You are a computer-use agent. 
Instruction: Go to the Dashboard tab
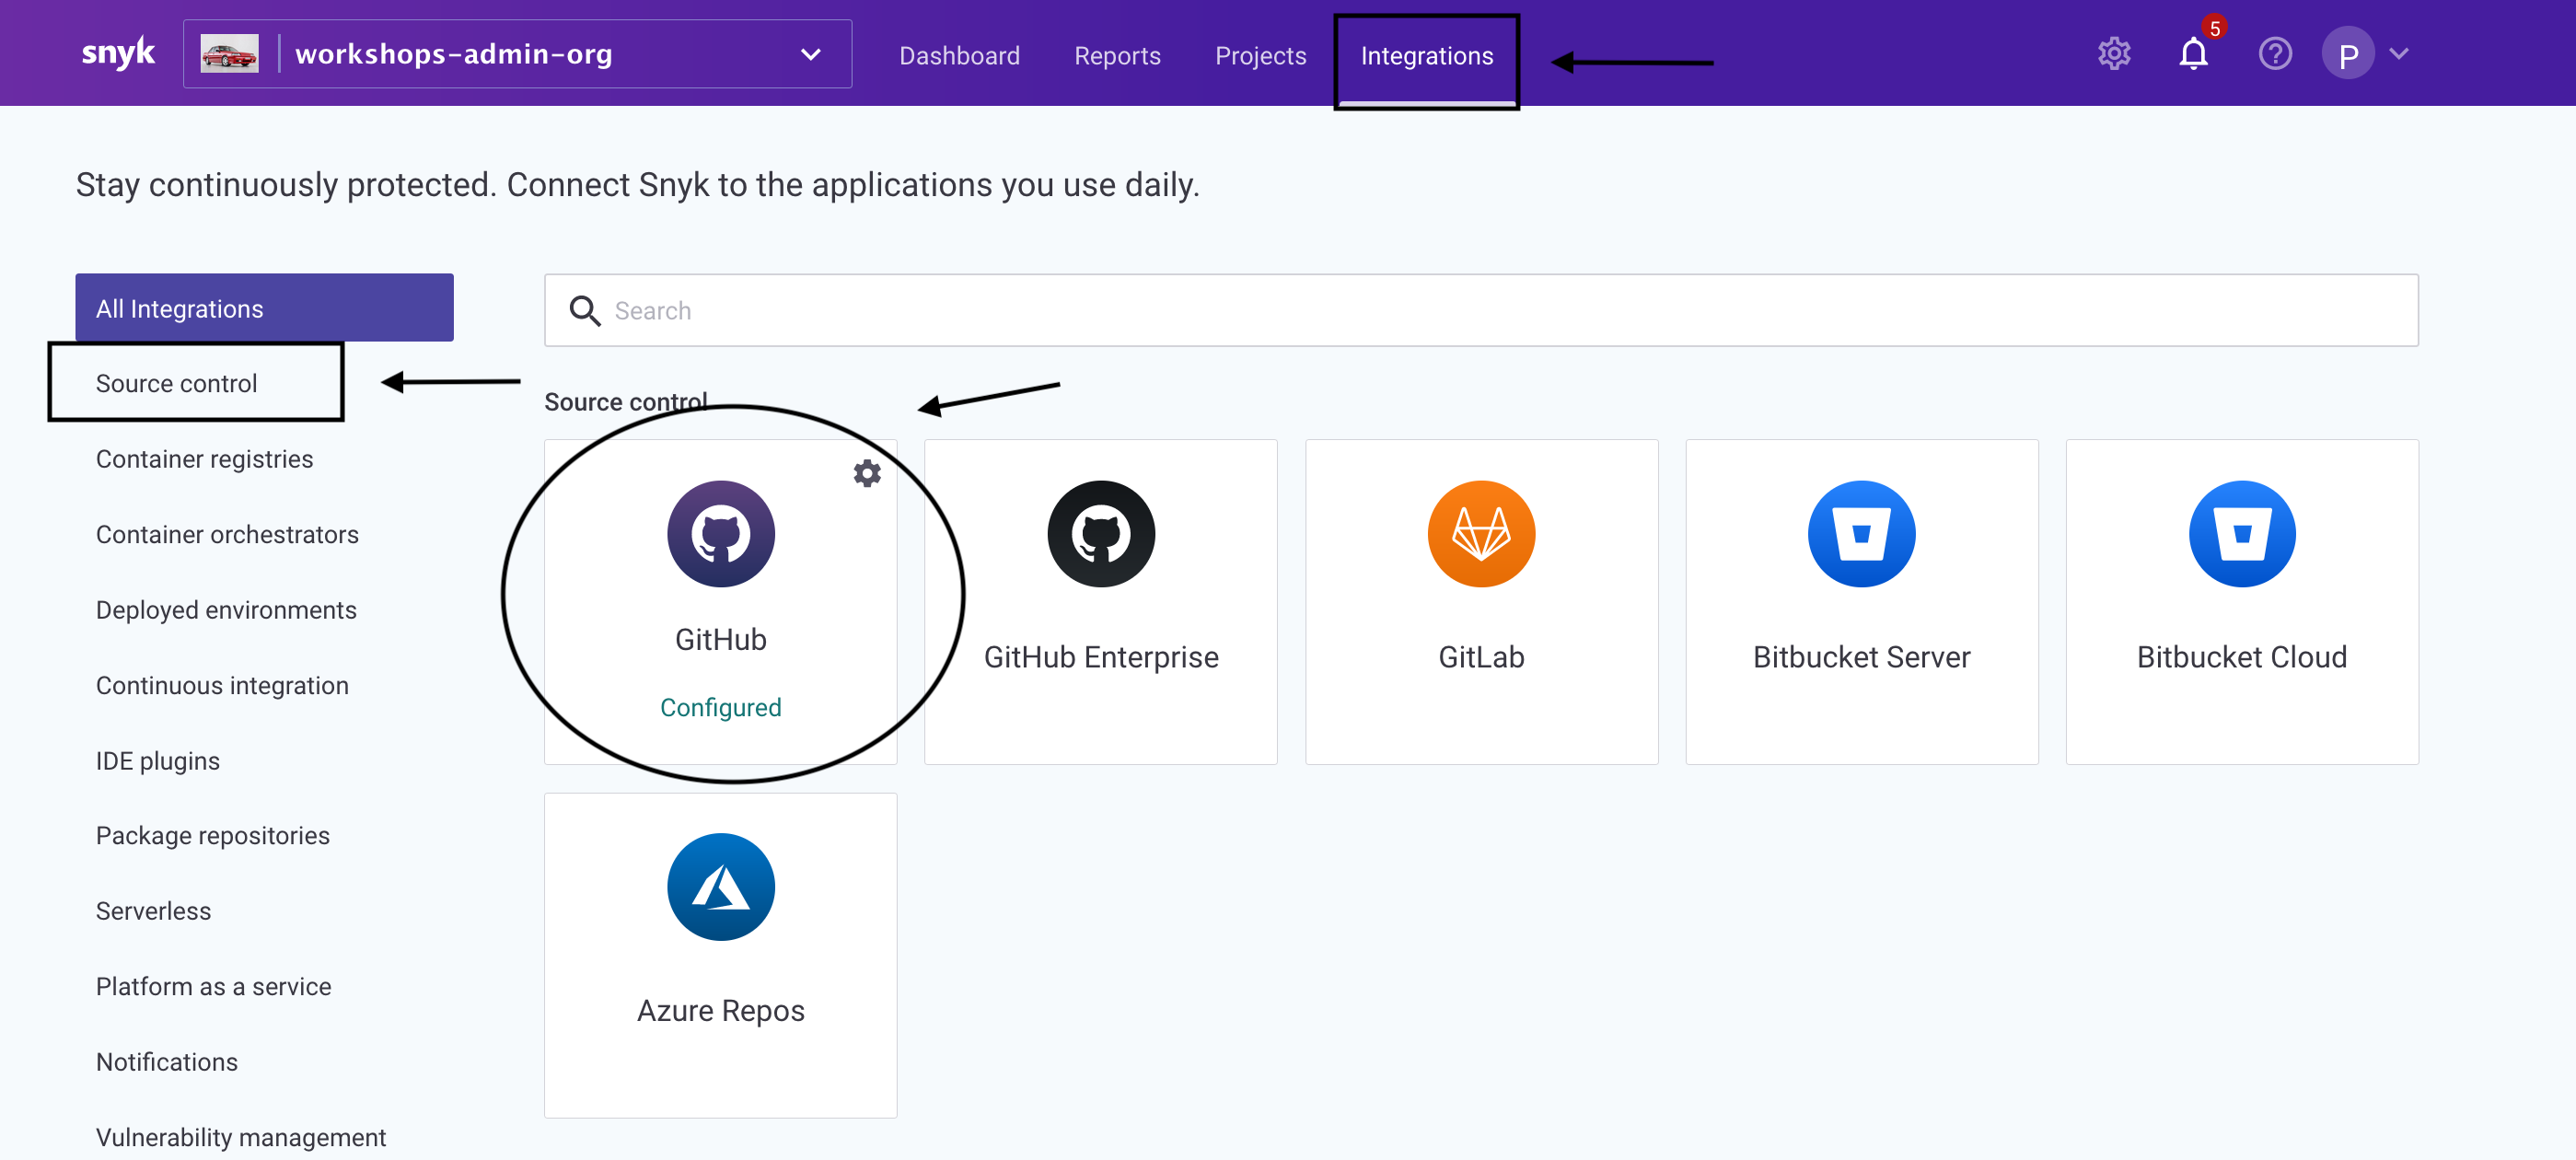[x=958, y=56]
